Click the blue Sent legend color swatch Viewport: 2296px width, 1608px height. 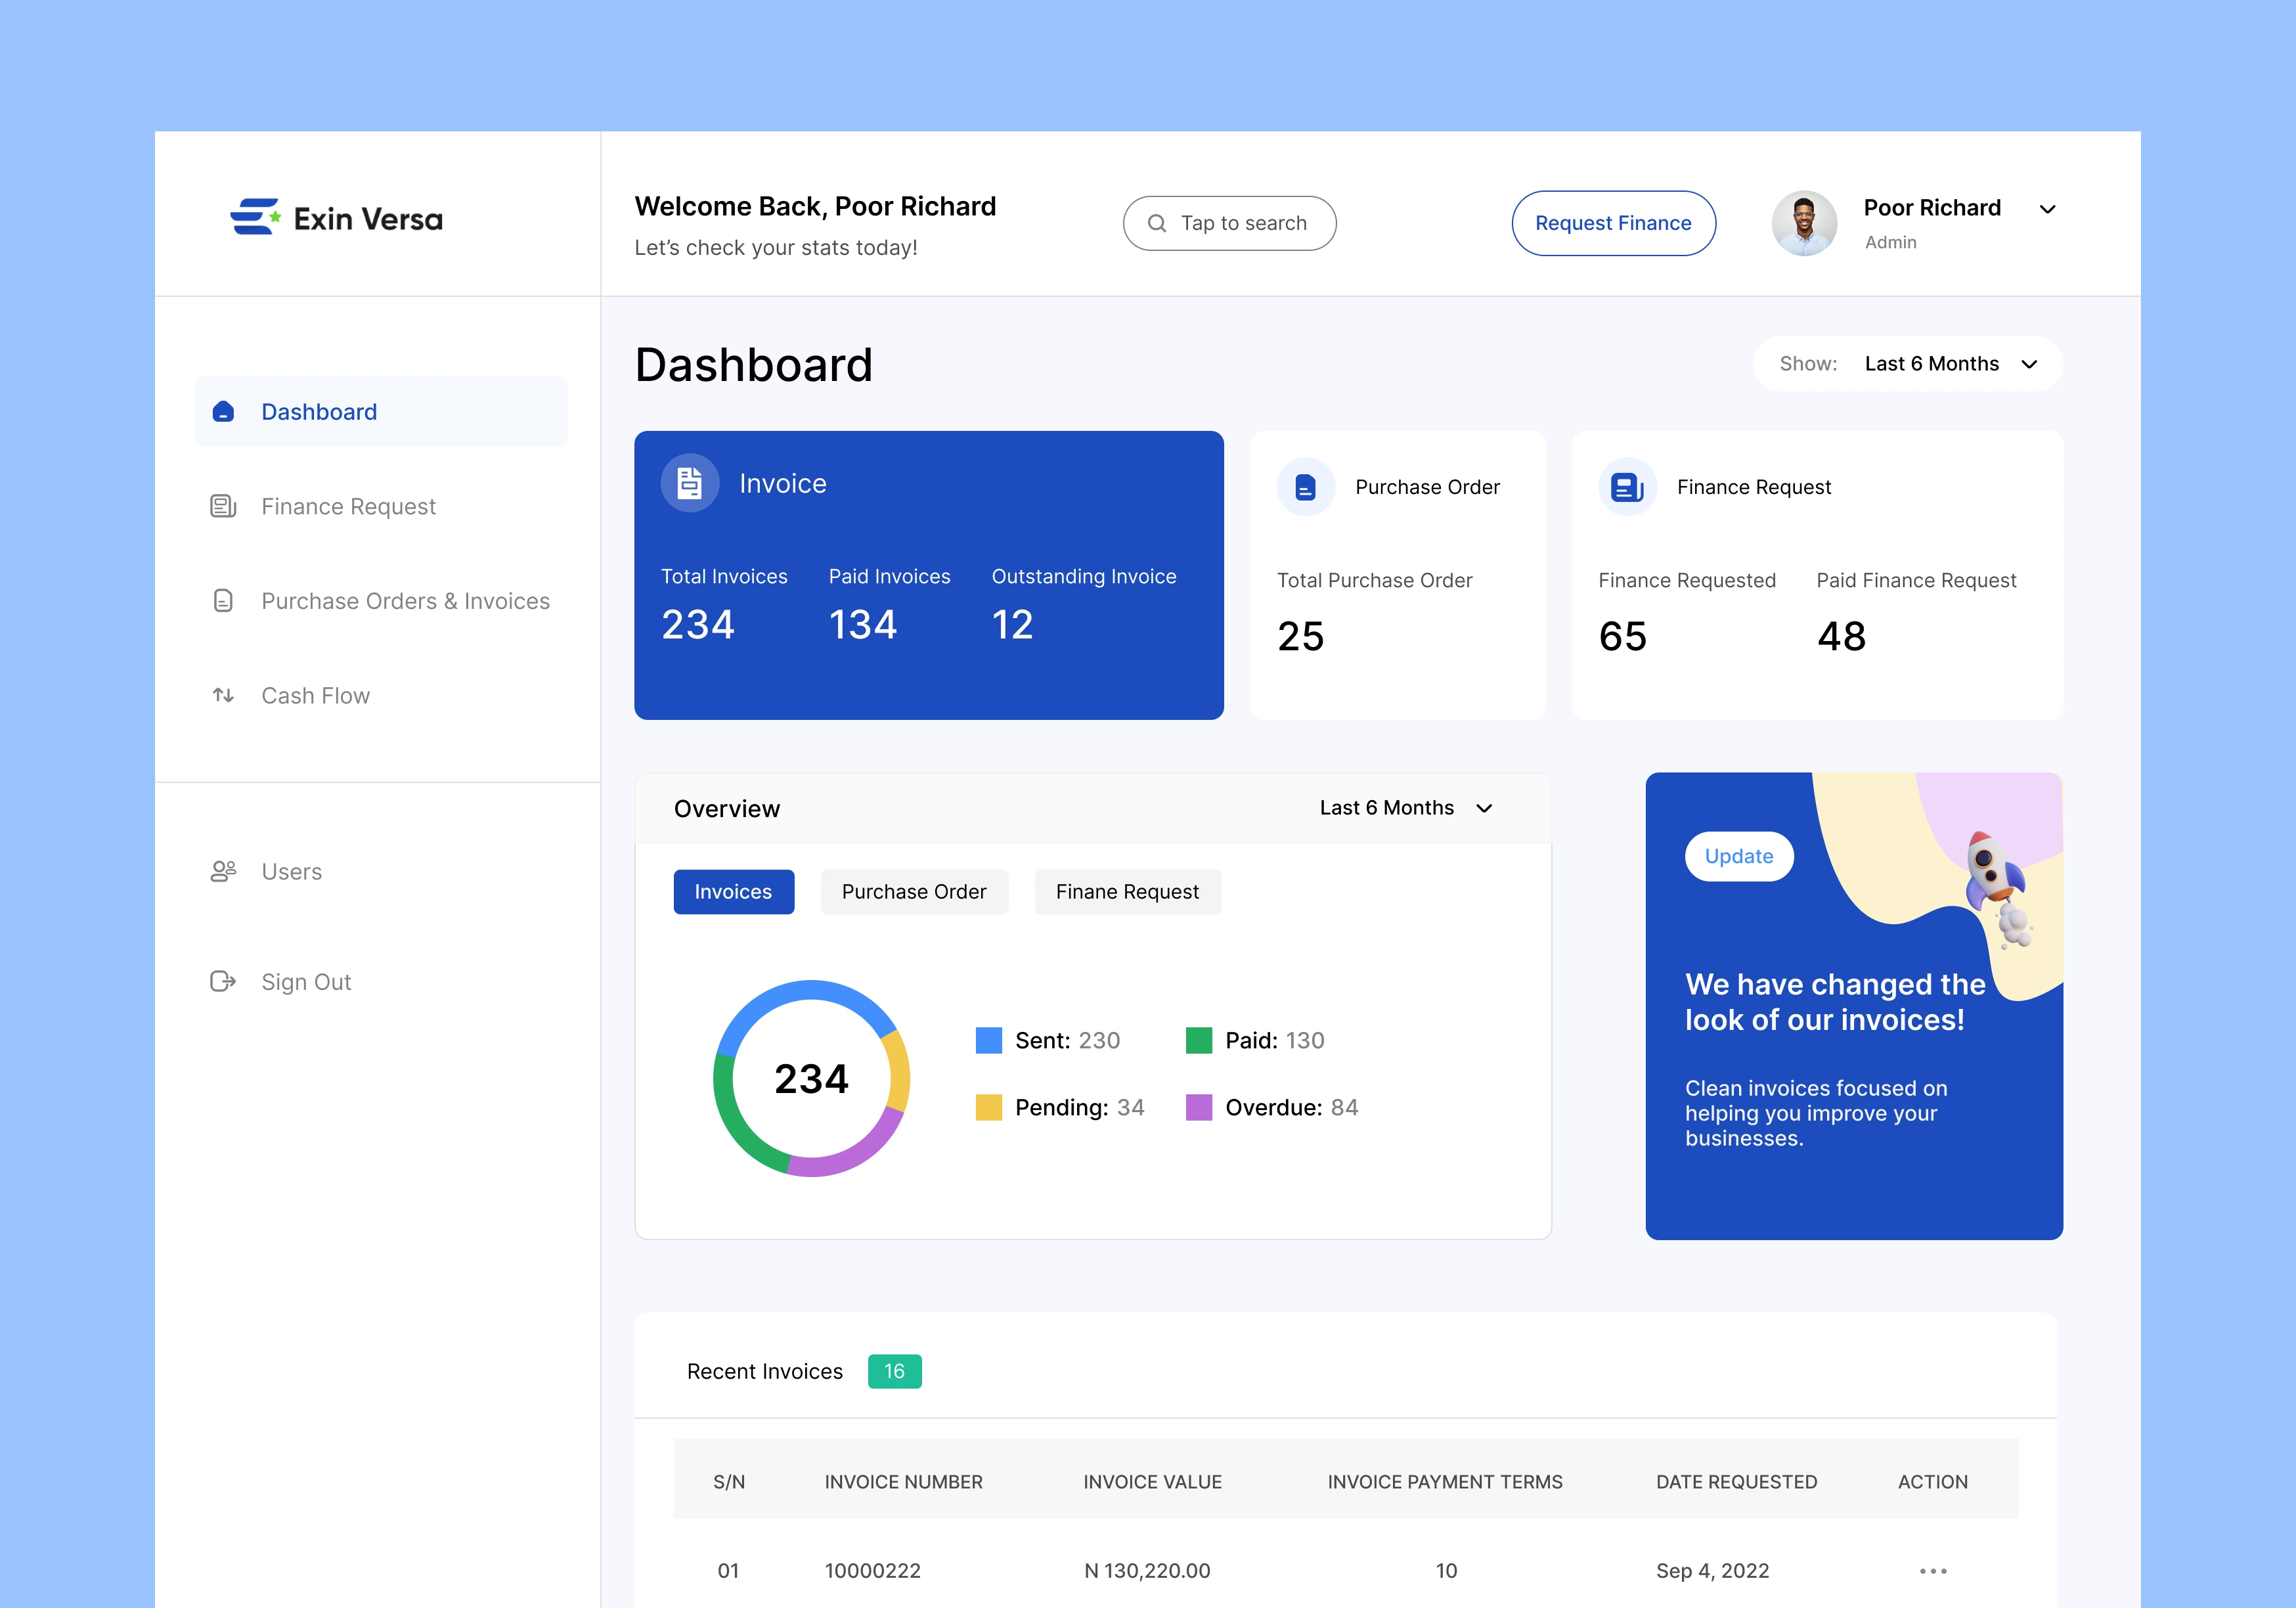(988, 1041)
